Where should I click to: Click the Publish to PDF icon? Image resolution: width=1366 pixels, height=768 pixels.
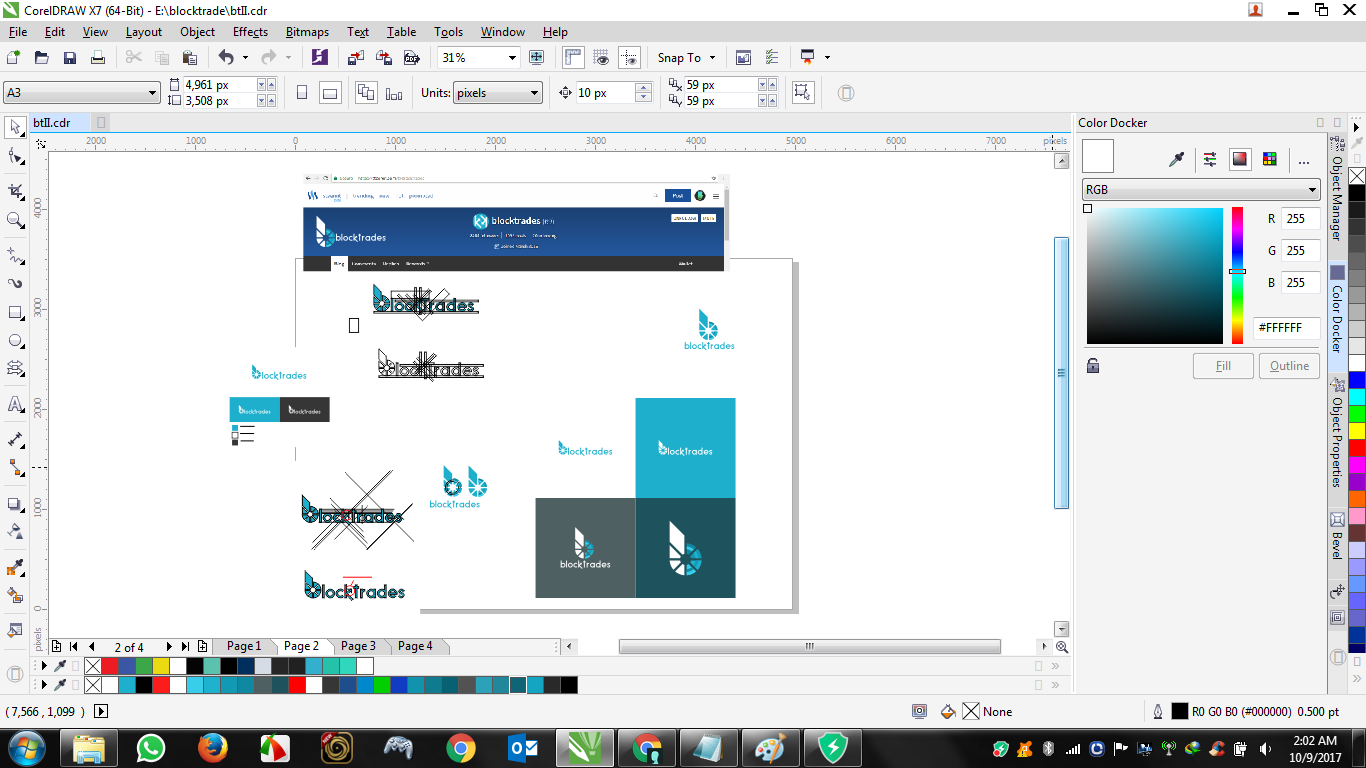pos(410,58)
